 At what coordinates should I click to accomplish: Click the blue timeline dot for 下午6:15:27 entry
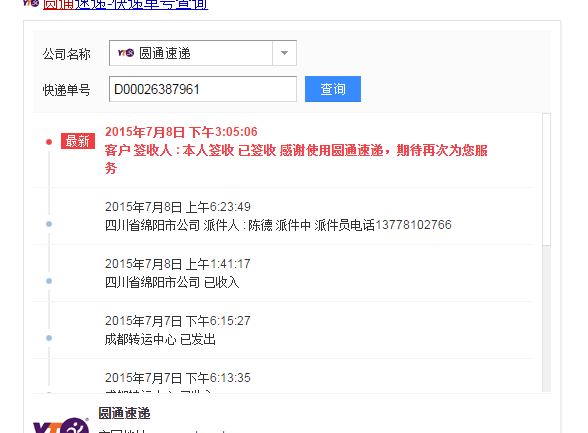(x=49, y=338)
